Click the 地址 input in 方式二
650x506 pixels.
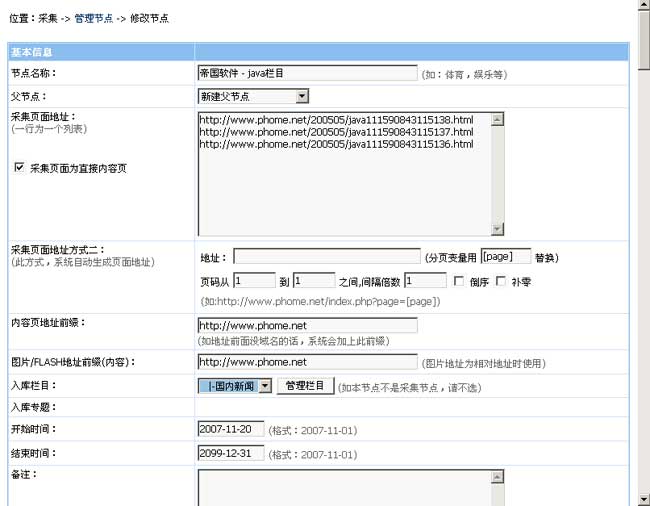click(327, 257)
